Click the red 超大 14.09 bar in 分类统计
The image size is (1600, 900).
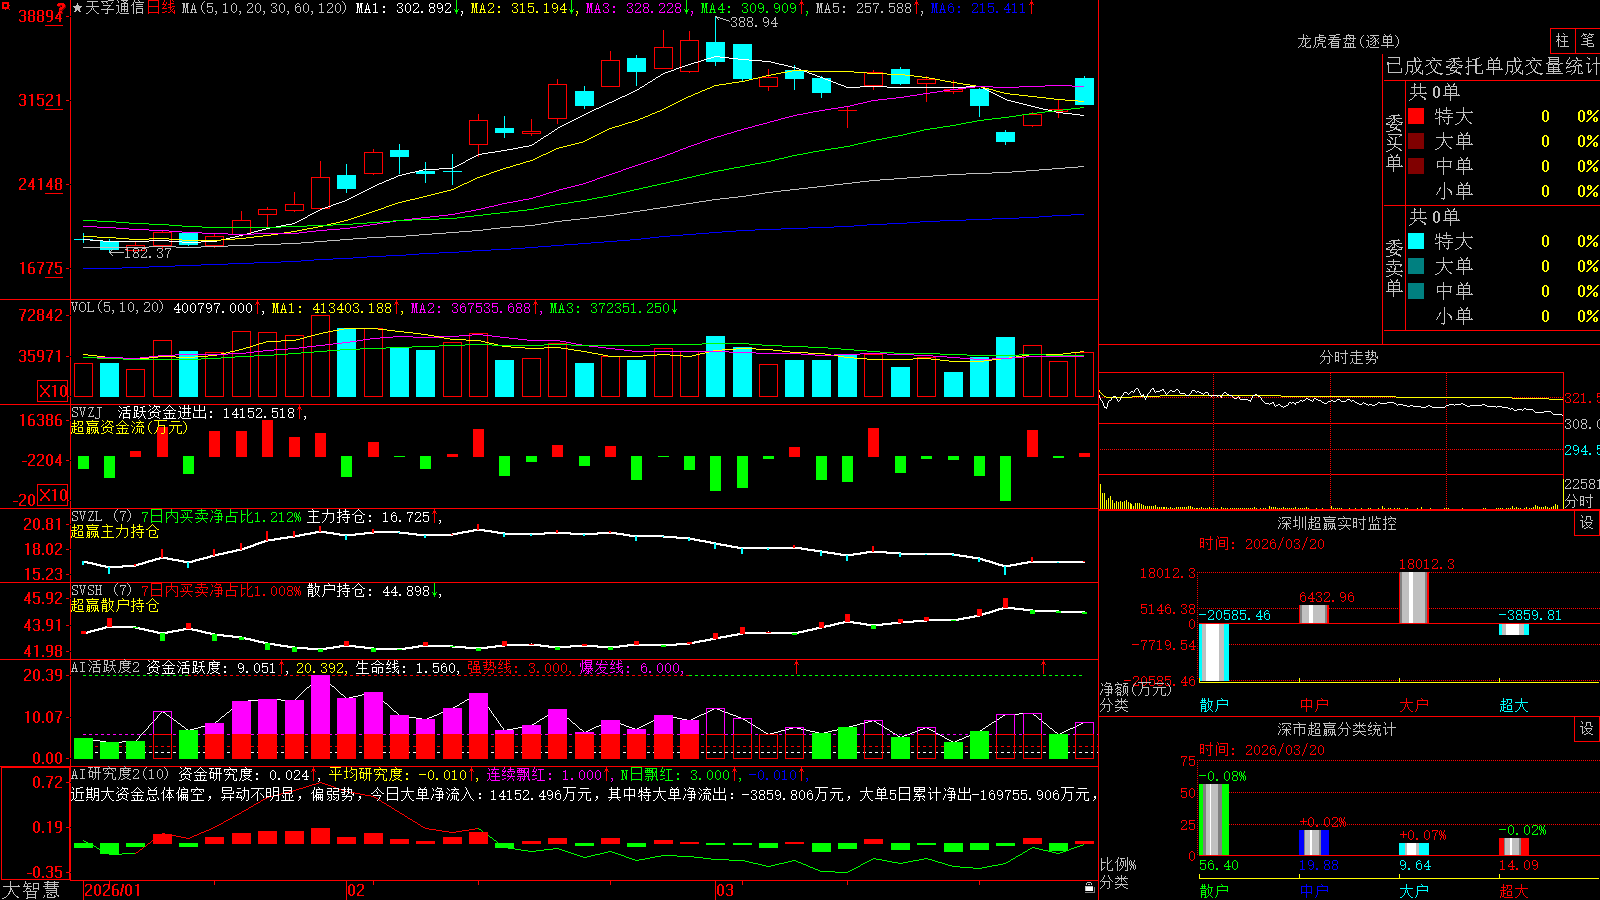tap(1514, 846)
